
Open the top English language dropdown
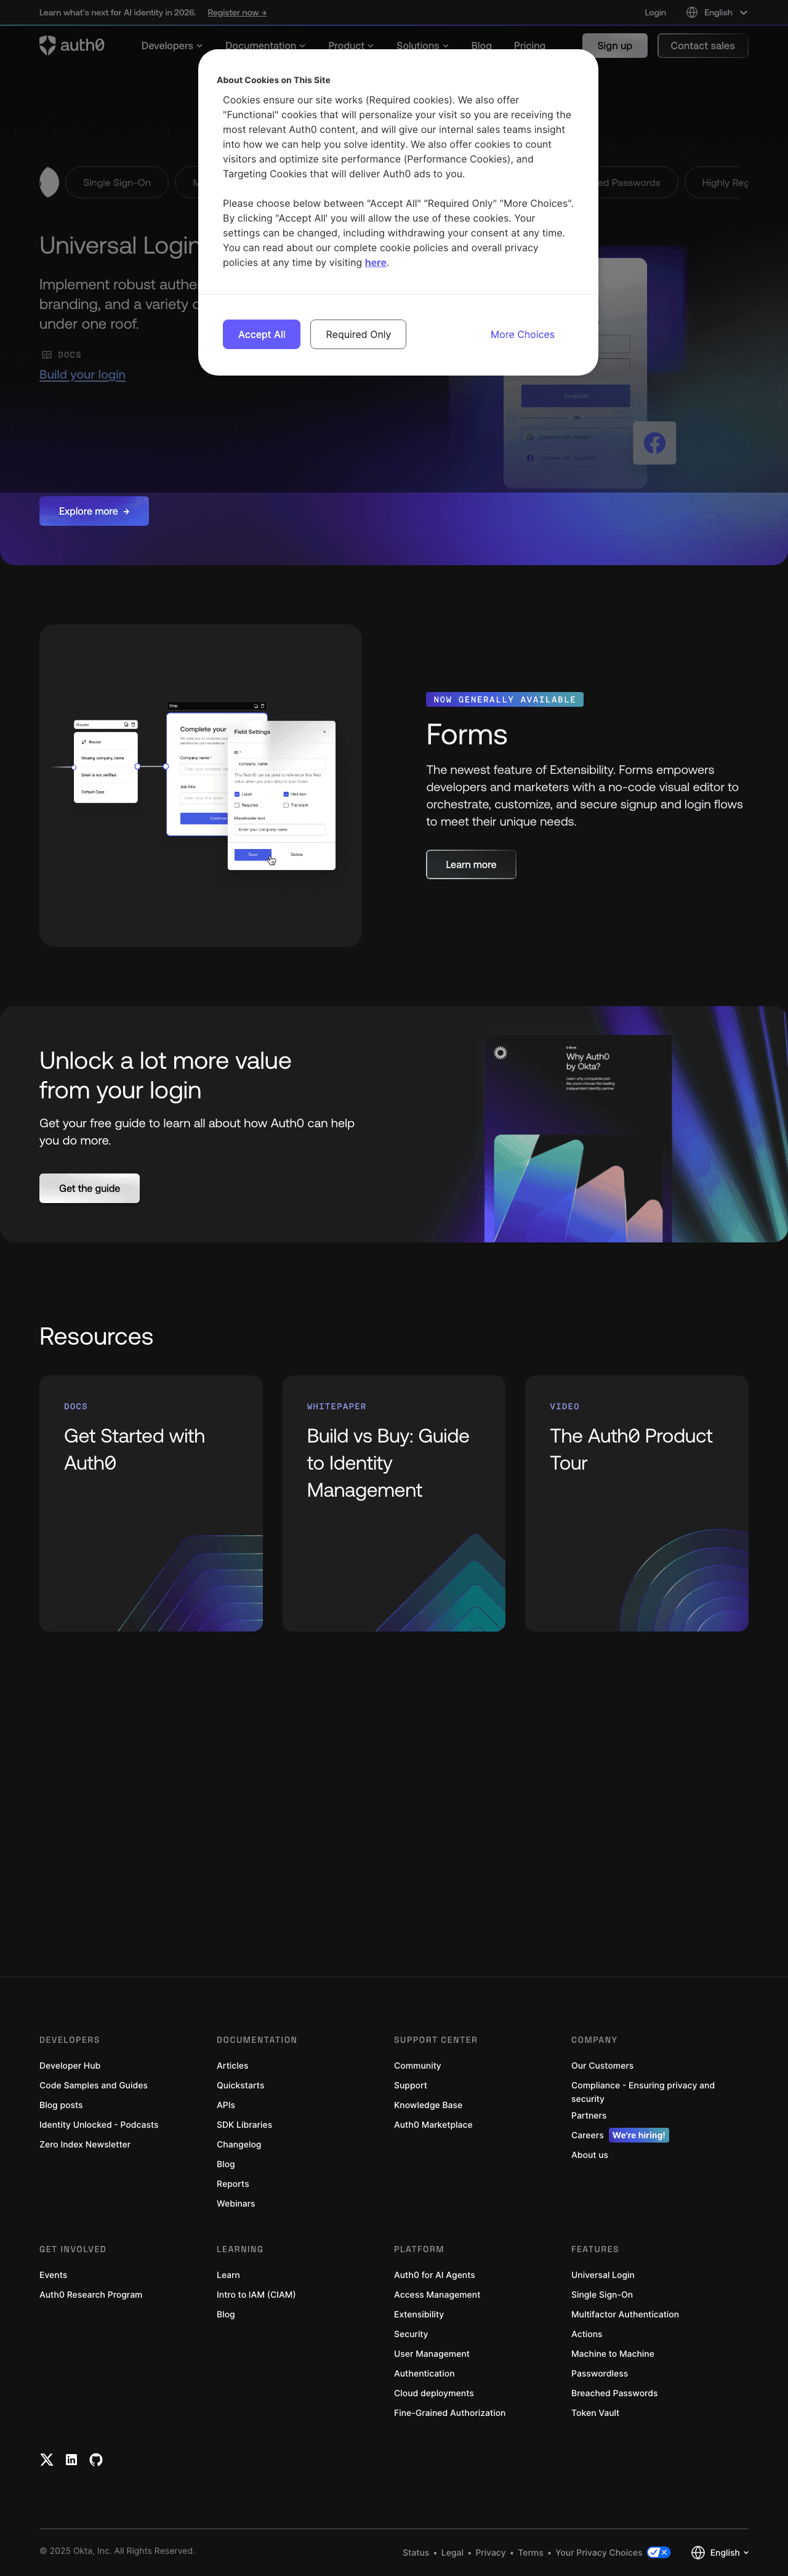(x=725, y=13)
